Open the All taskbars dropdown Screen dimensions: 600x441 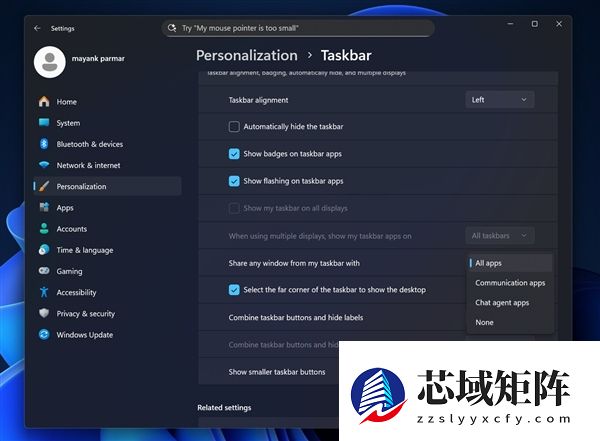(x=500, y=236)
